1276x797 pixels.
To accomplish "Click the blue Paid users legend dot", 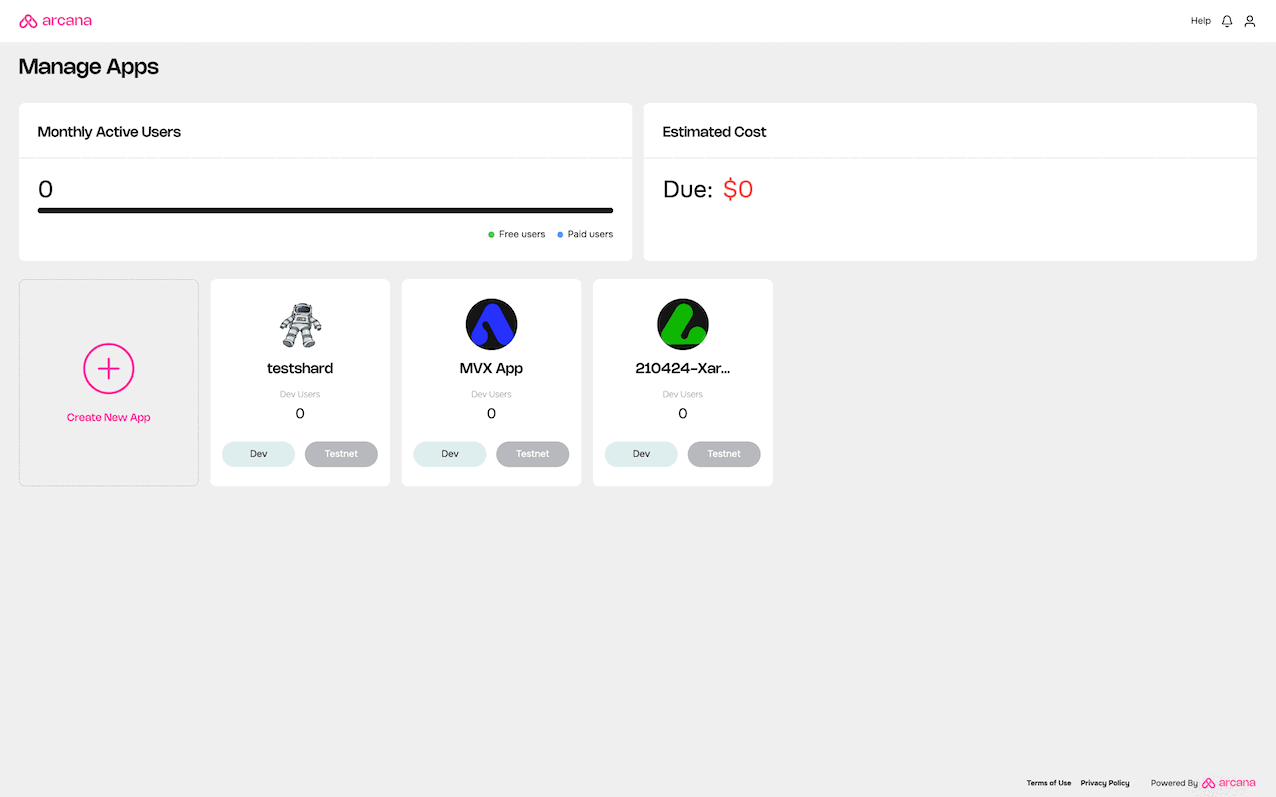I will [x=560, y=234].
